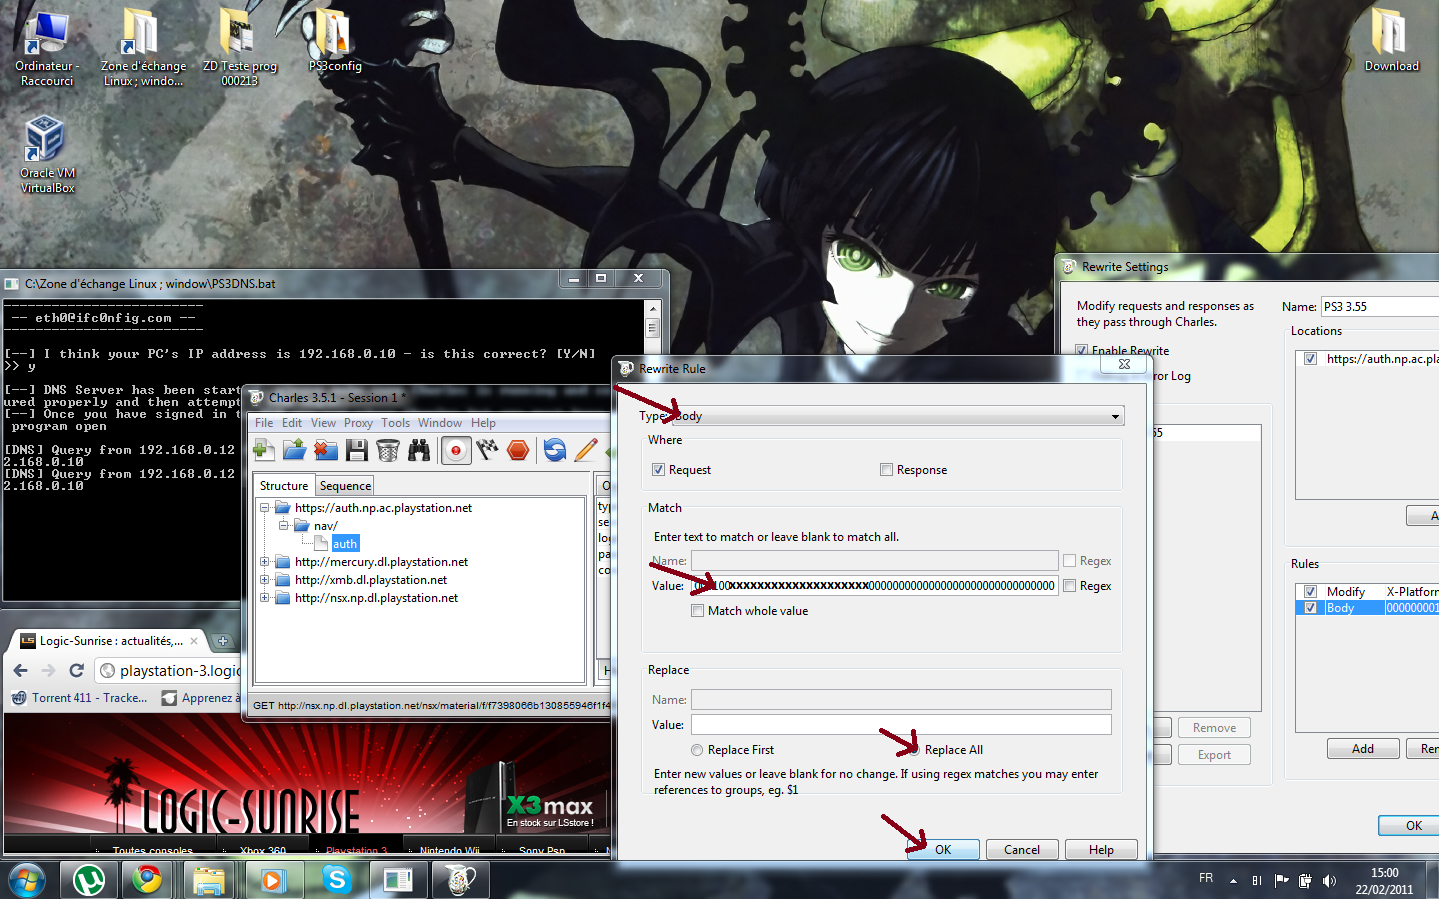Open the Charles jug taskbar icon
Screen dimensions: 1439x899
[x=461, y=880]
